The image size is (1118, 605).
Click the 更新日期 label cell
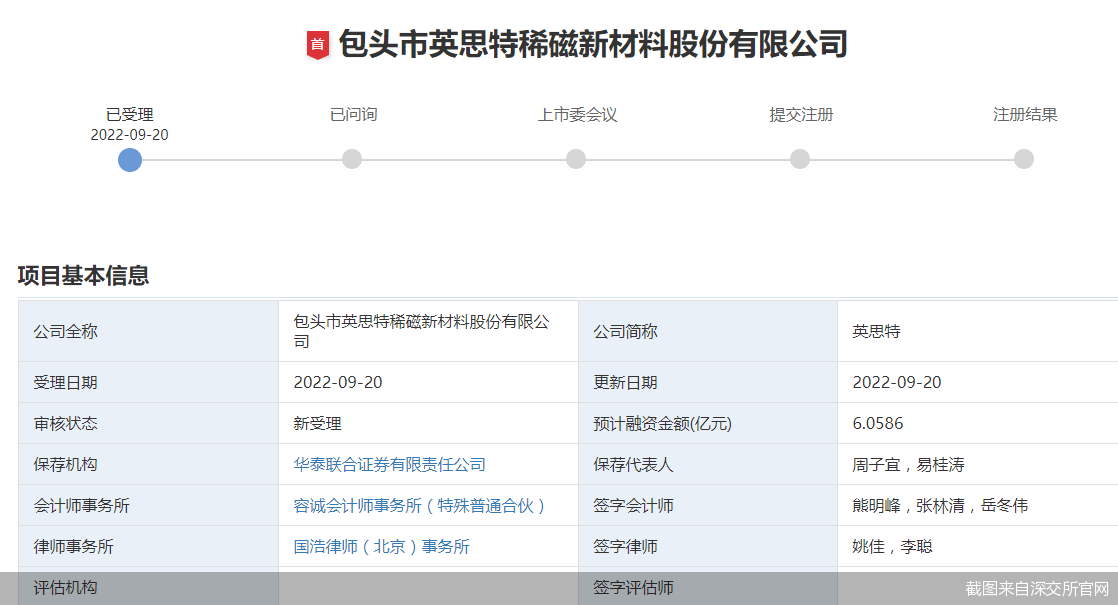coord(708,383)
